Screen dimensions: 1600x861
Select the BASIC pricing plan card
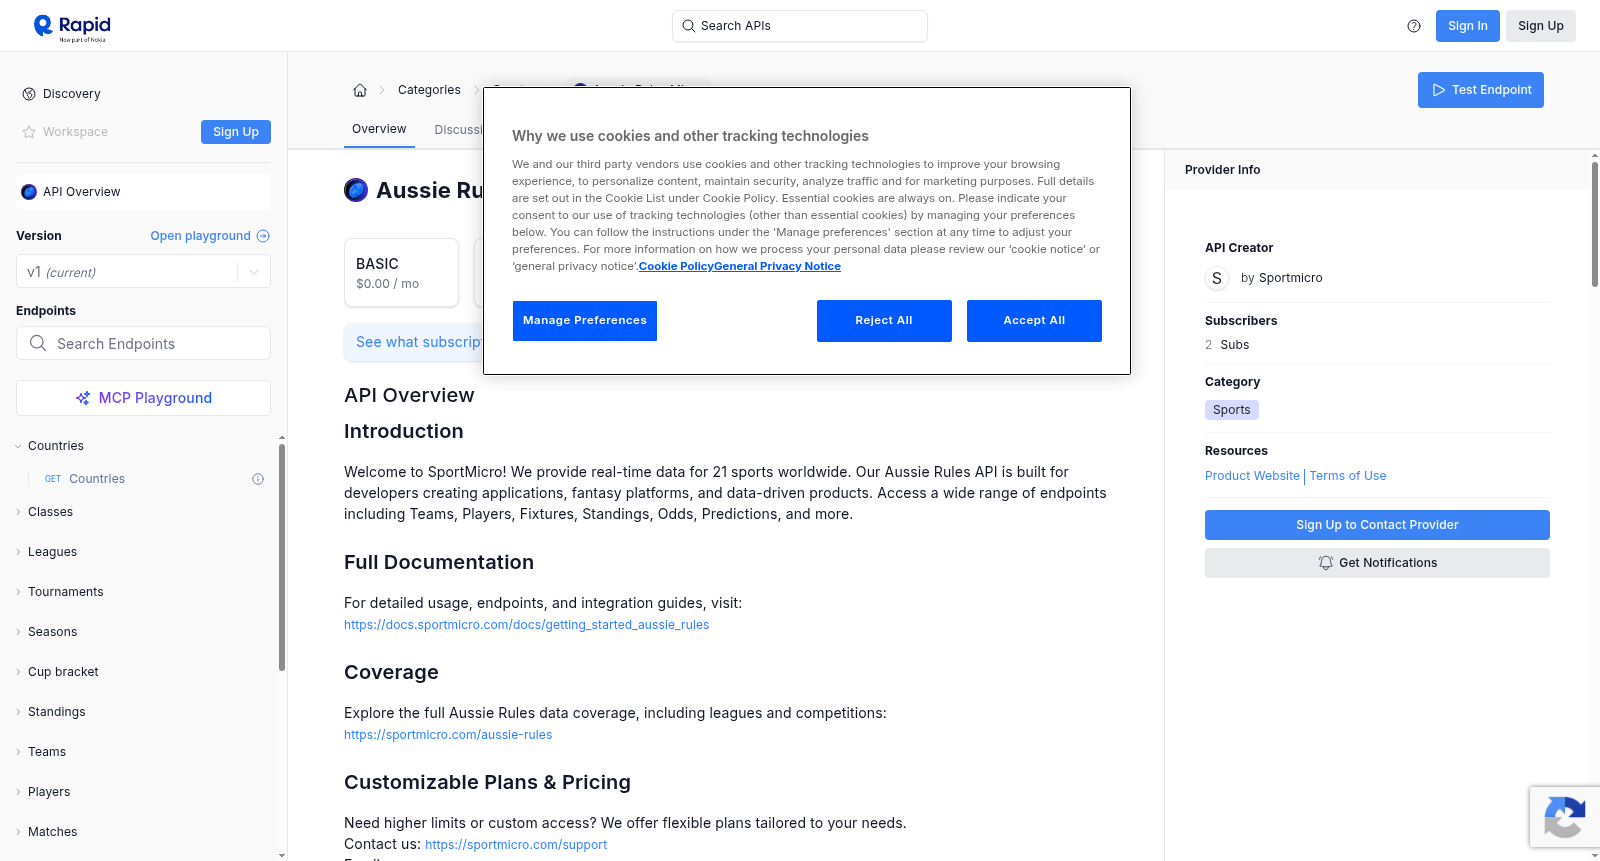(x=401, y=272)
